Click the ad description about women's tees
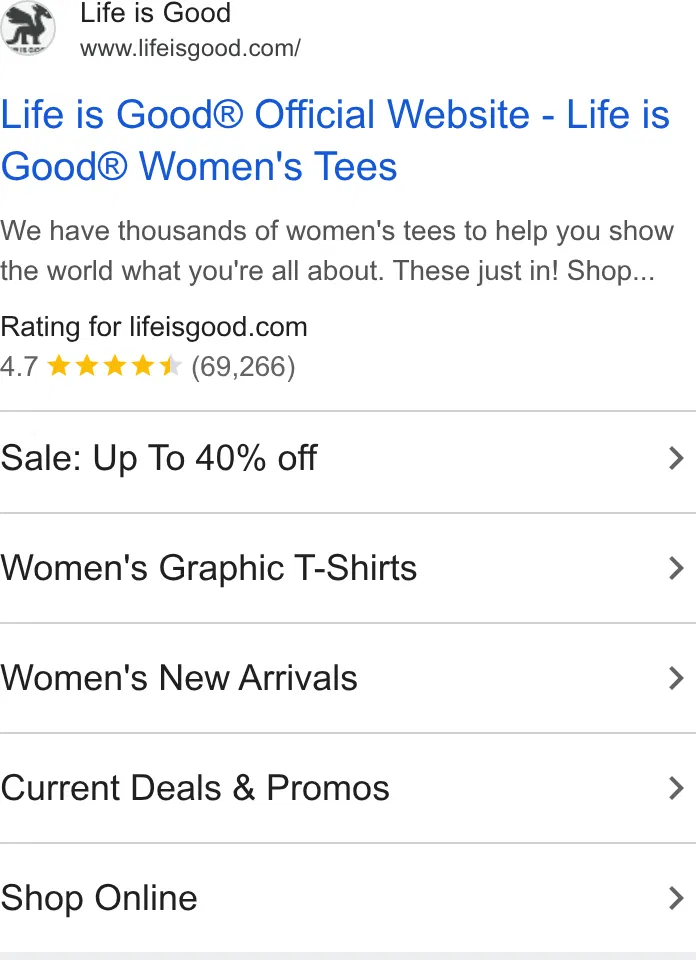 click(x=337, y=251)
